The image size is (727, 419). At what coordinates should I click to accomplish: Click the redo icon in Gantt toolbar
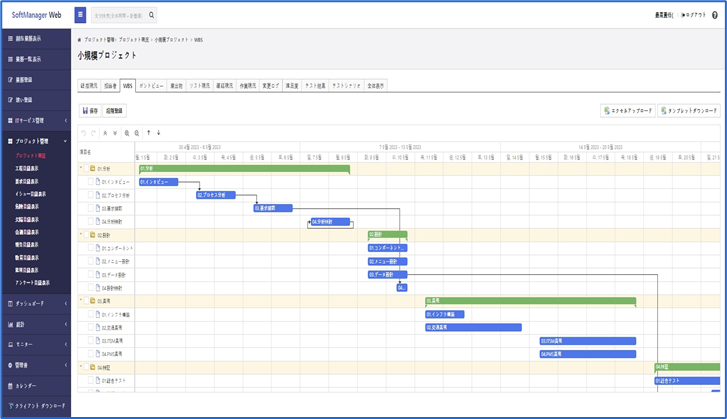coord(94,132)
